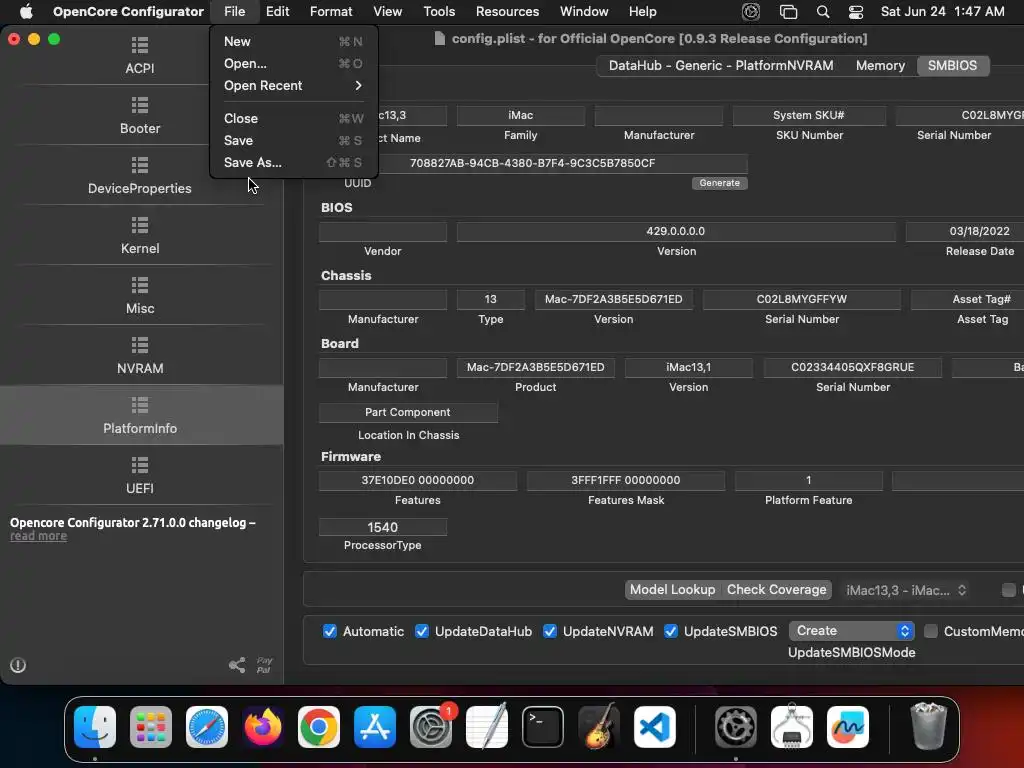Enable the CustomMemory checkbox
The image size is (1024, 768).
click(x=931, y=632)
